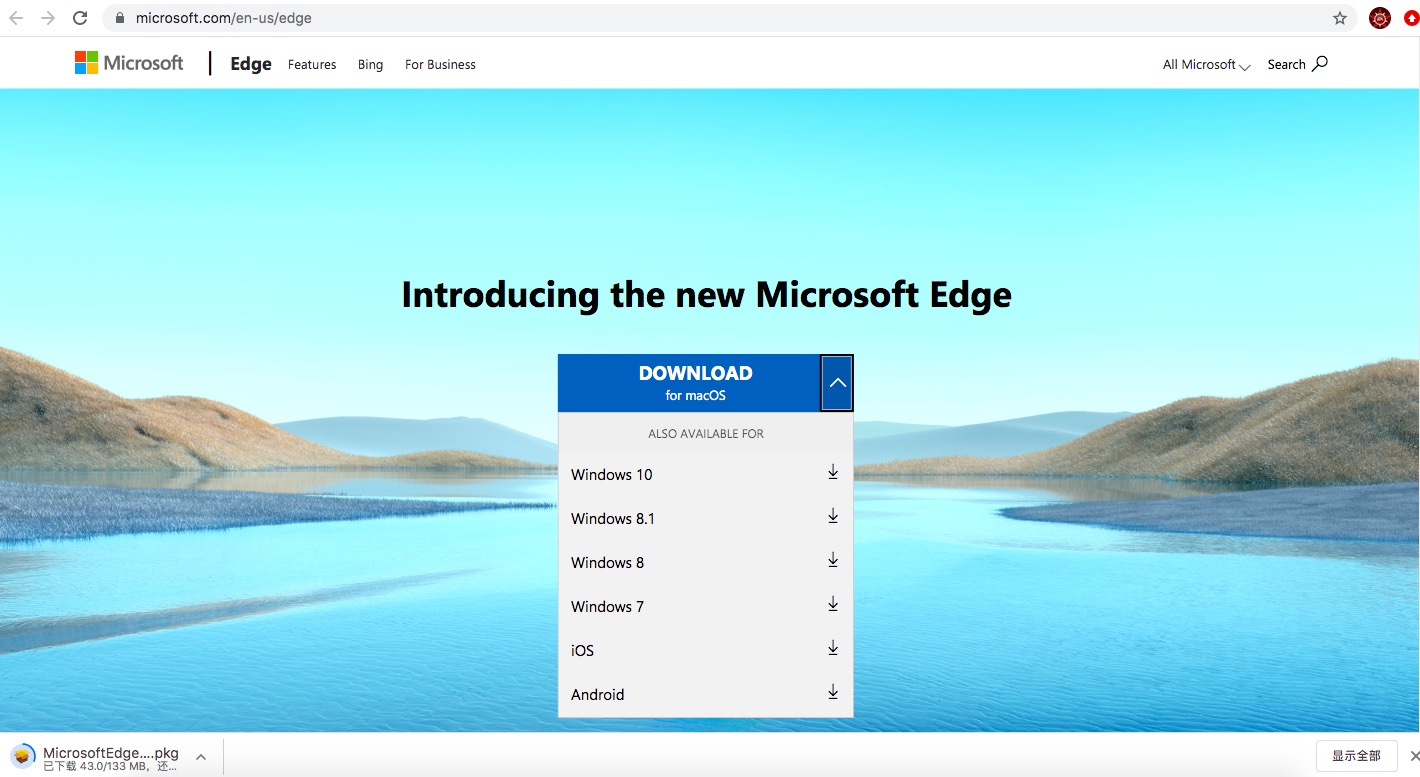The height and width of the screenshot is (777, 1420).
Task: Click the DOWNLOAD for macOS button
Action: pos(689,383)
